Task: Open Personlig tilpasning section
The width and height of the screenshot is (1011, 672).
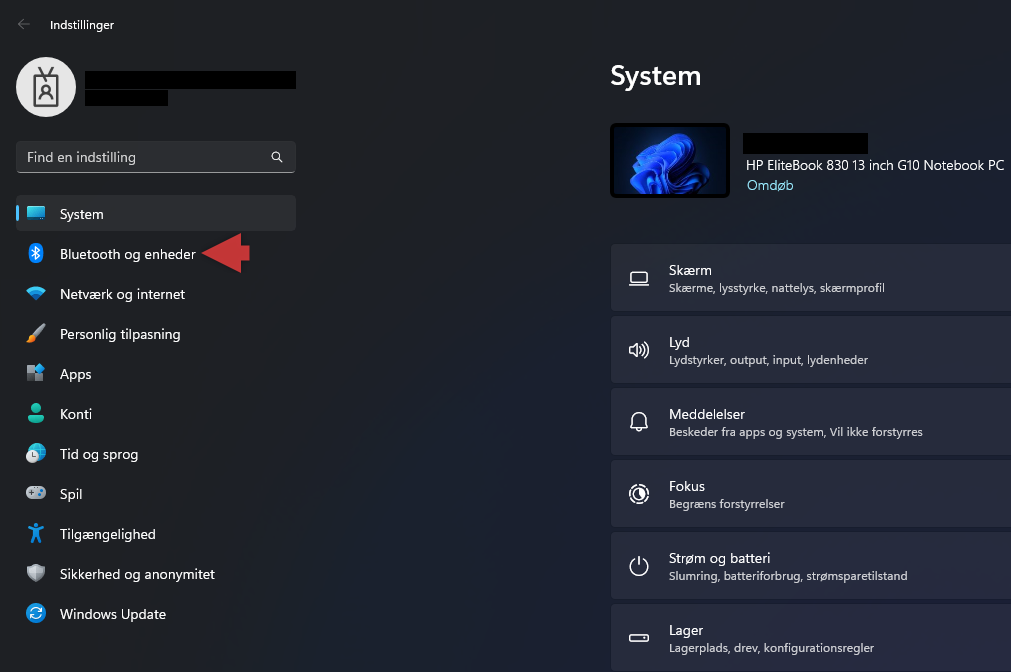Action: pyautogui.click(x=156, y=333)
